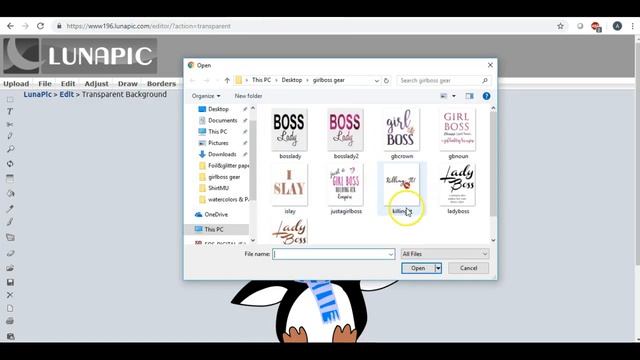
Task: Click the Cancel button
Action: (x=468, y=268)
